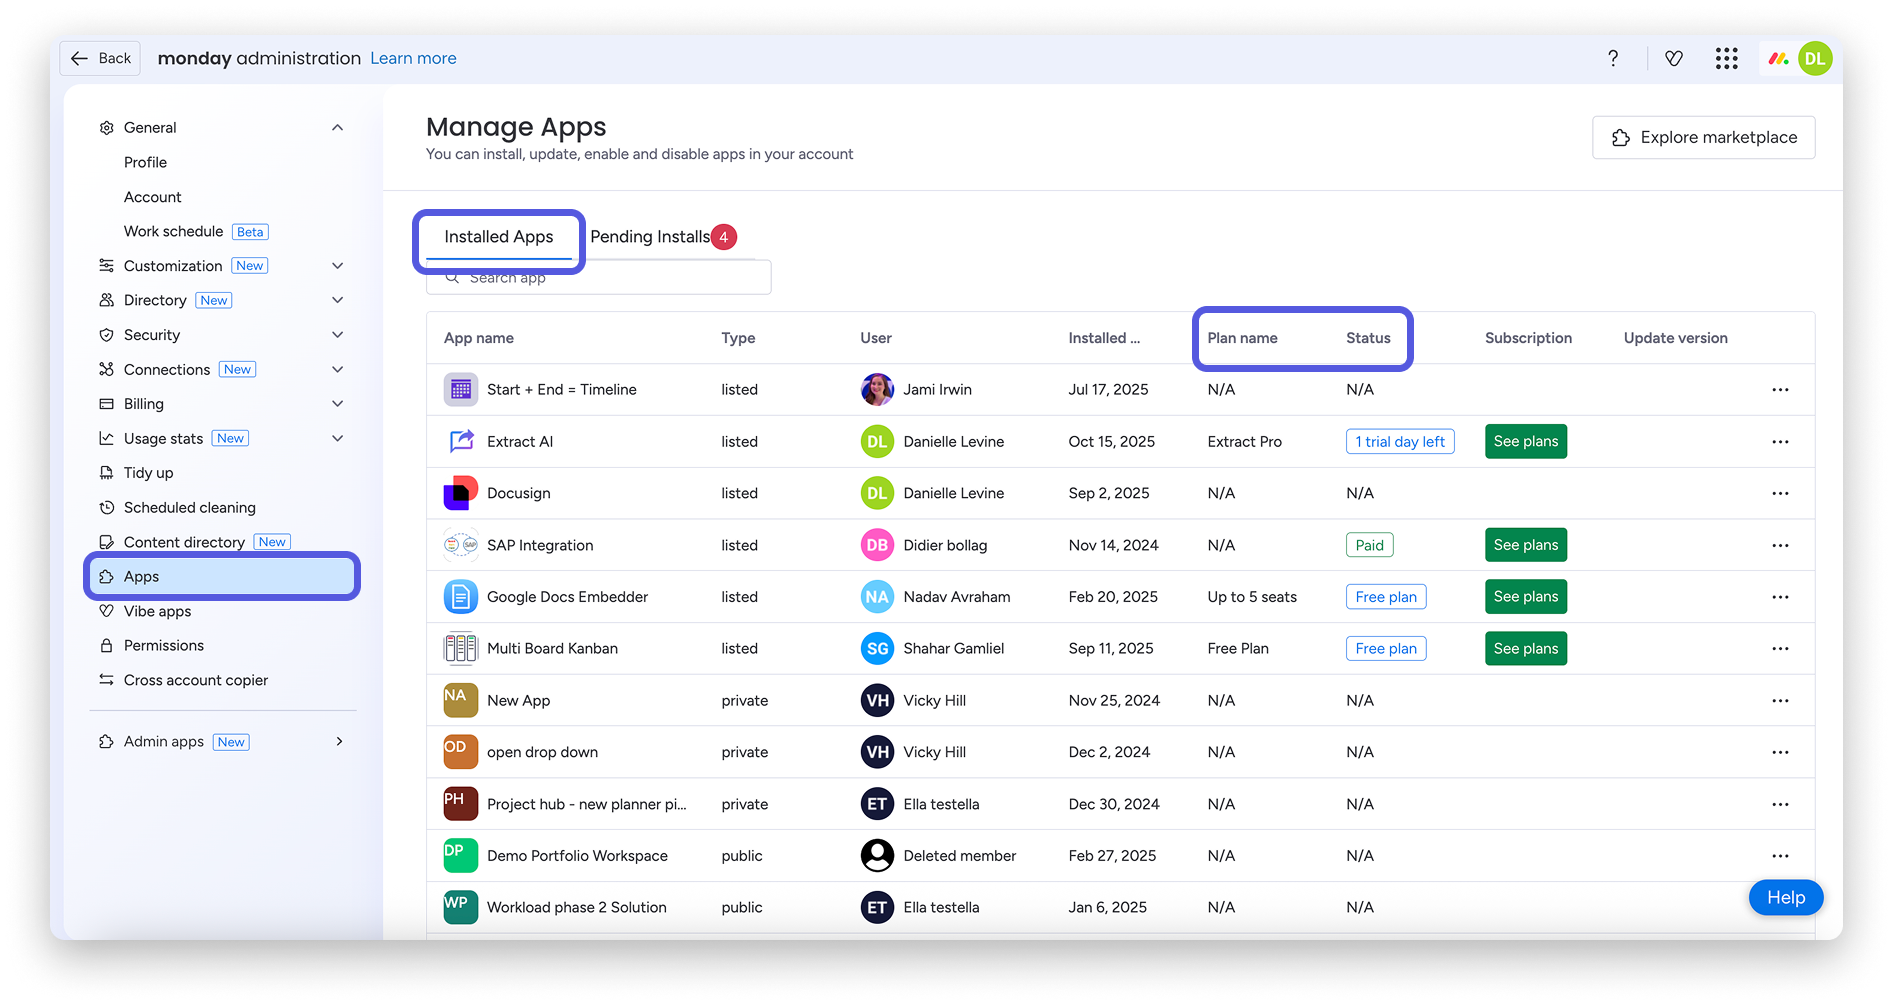Click Explore marketplace button
Image resolution: width=1893 pixels, height=1005 pixels.
[x=1703, y=137]
